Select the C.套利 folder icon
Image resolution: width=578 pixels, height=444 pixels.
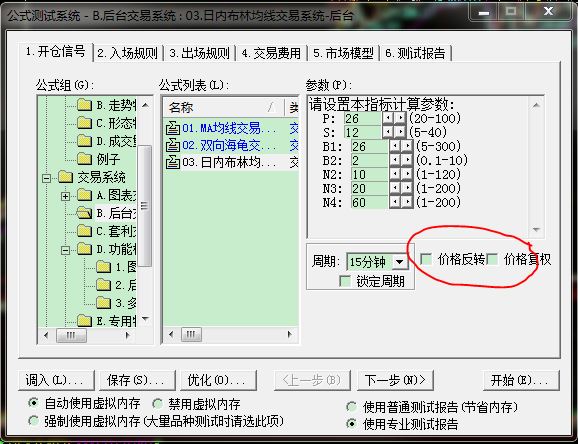click(84, 231)
